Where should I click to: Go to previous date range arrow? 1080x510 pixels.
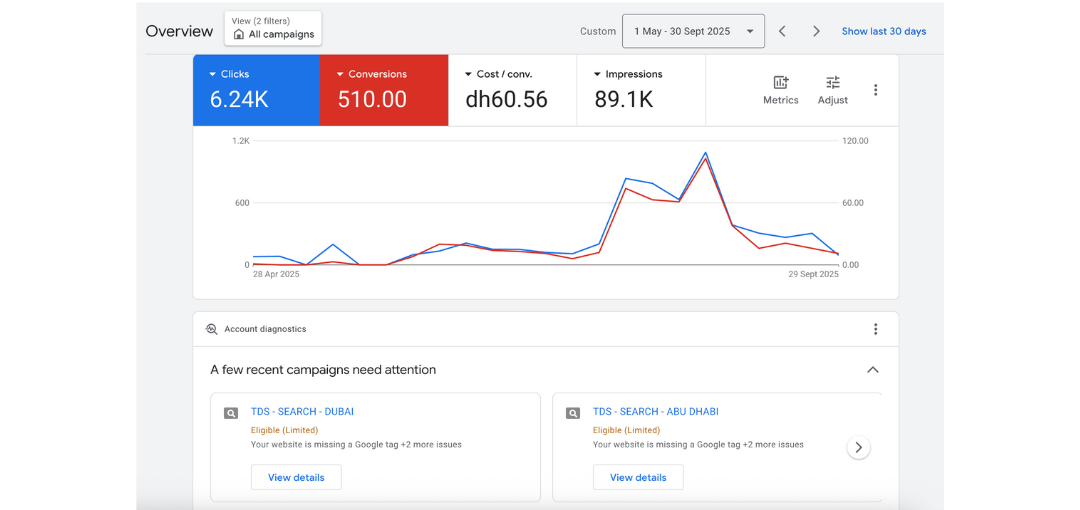pos(782,31)
